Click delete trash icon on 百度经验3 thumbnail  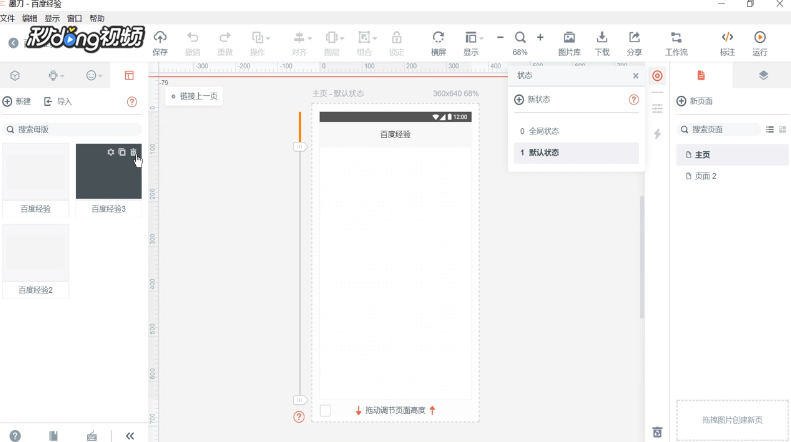click(x=133, y=152)
